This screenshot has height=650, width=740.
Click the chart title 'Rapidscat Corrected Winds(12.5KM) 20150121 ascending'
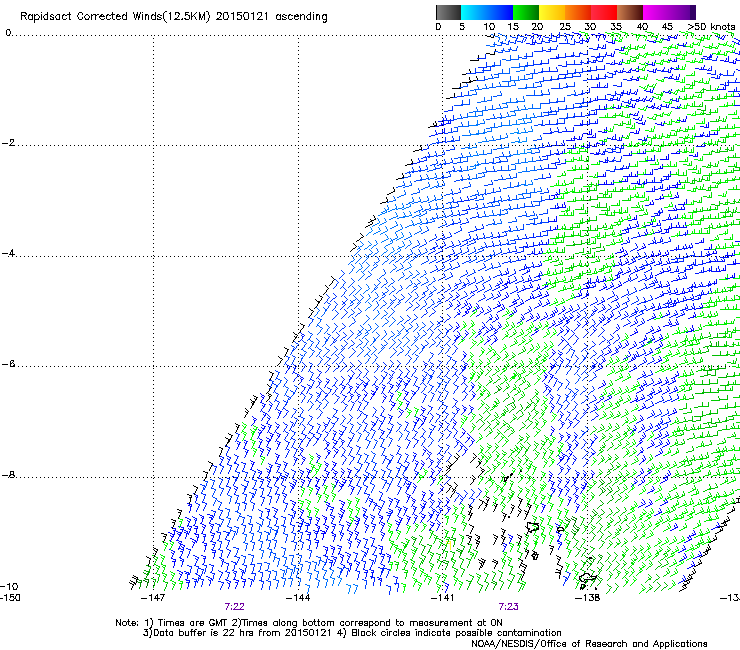(174, 17)
